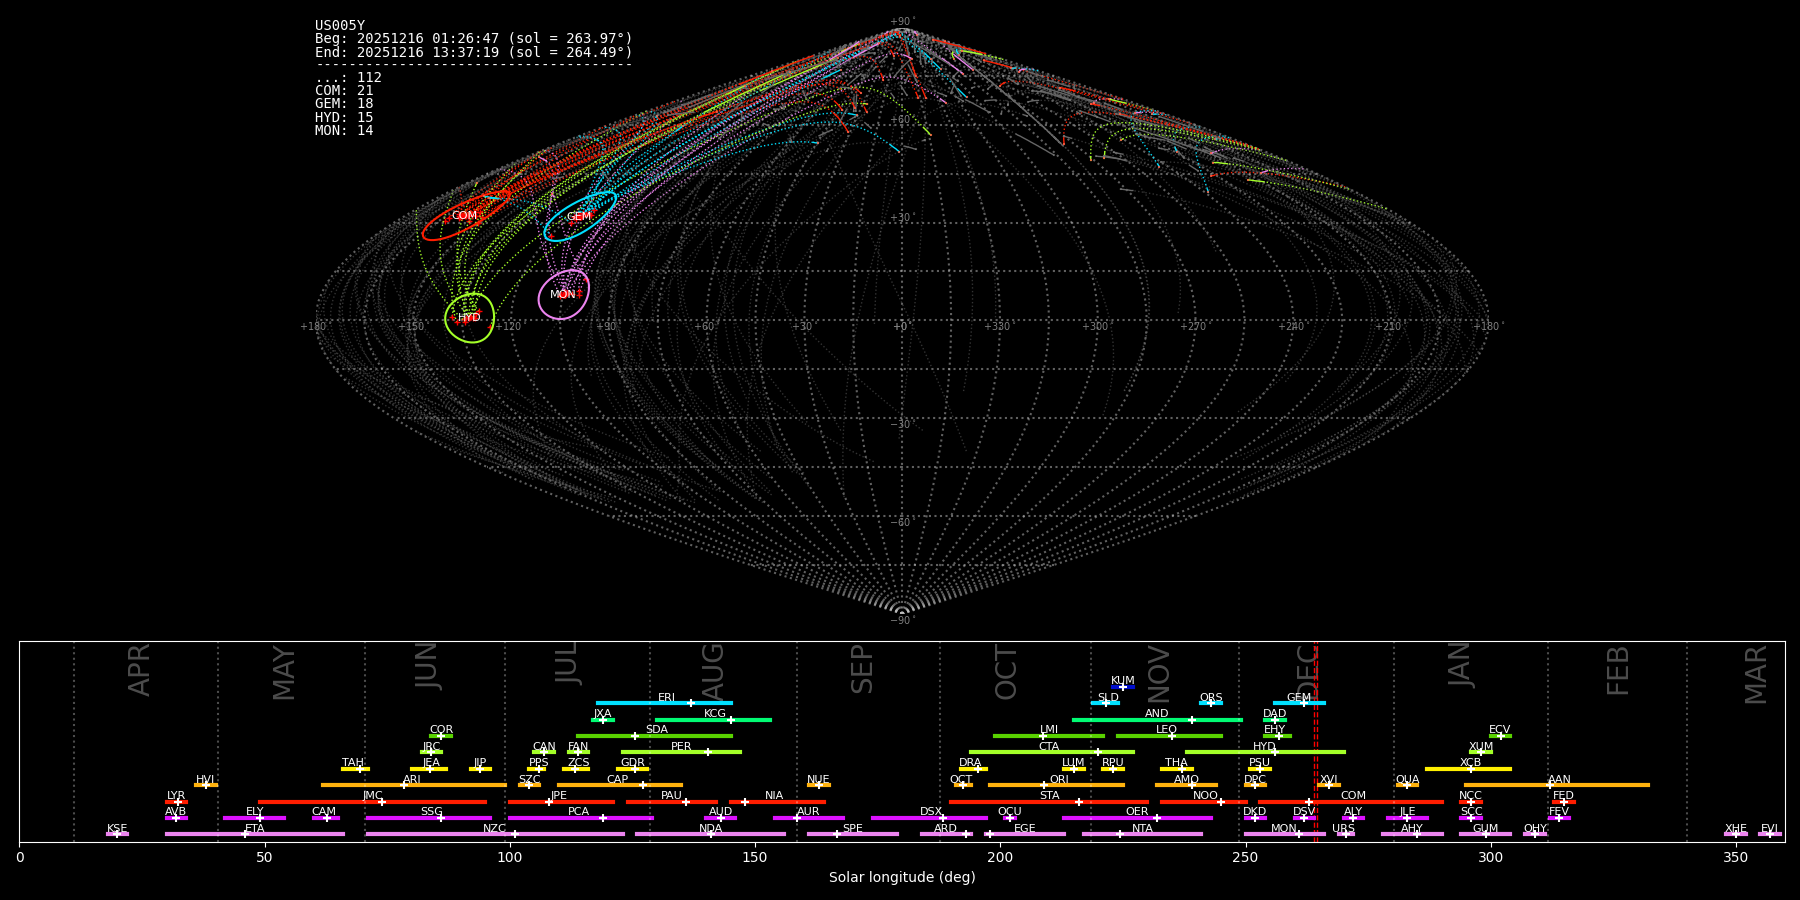Viewport: 1800px width, 900px height.
Task: Click the Beg: 20251216 01:26:47 line
Action: tap(474, 39)
